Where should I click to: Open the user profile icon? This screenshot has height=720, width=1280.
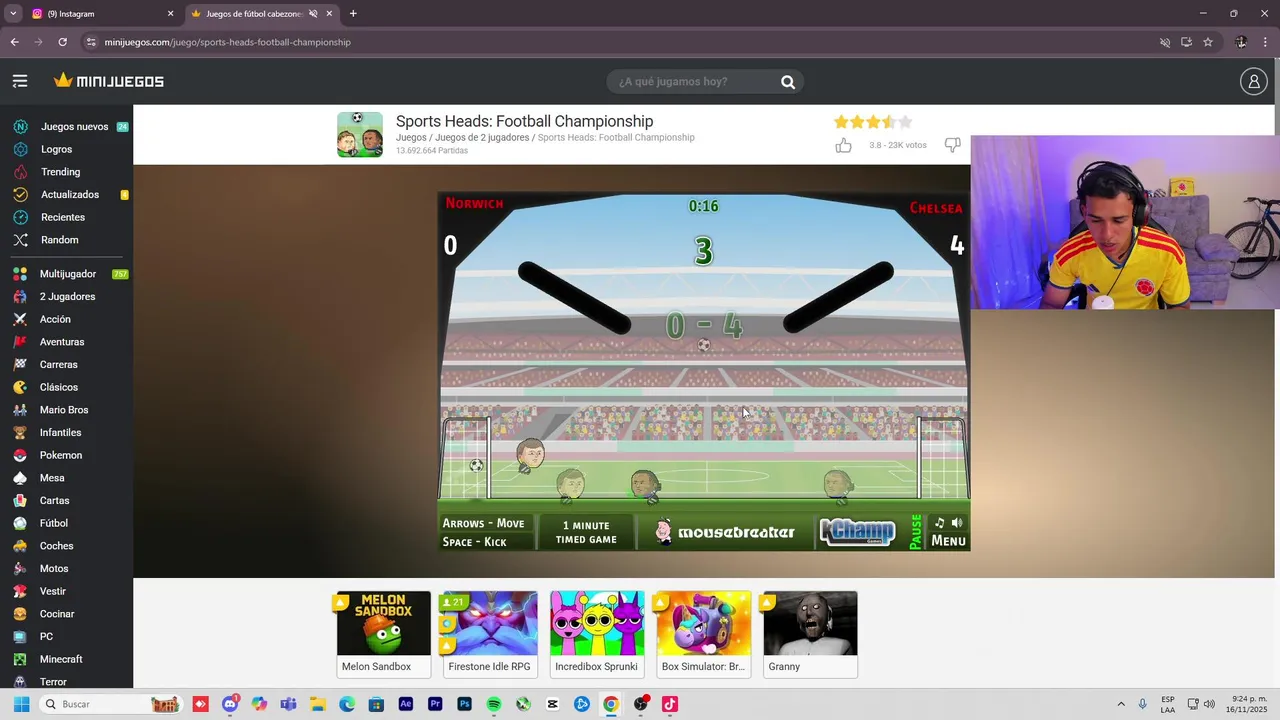pyautogui.click(x=1253, y=81)
